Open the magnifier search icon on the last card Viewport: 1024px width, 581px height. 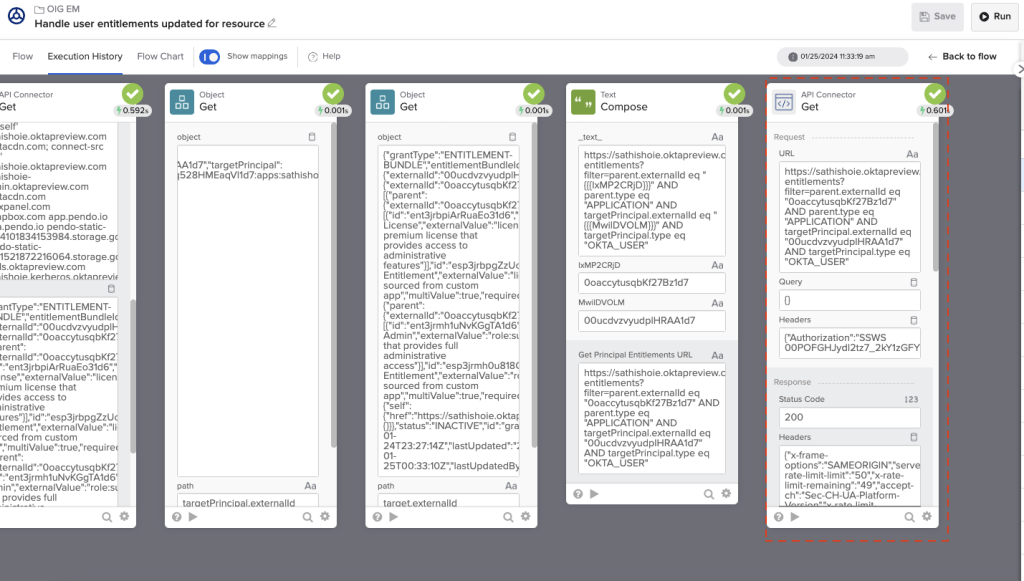click(x=909, y=517)
